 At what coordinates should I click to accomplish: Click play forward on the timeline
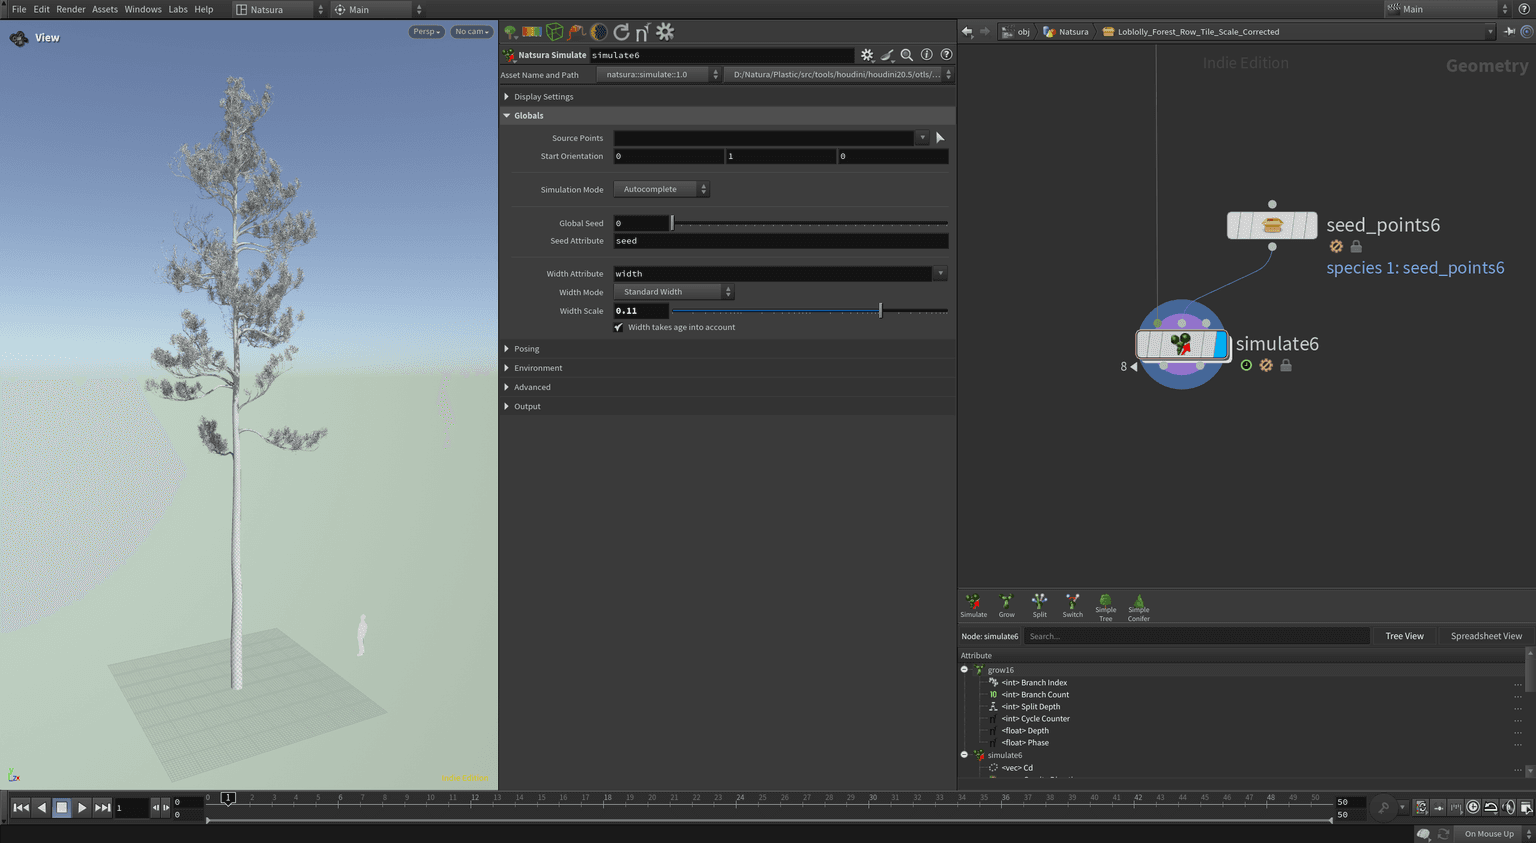click(x=82, y=807)
